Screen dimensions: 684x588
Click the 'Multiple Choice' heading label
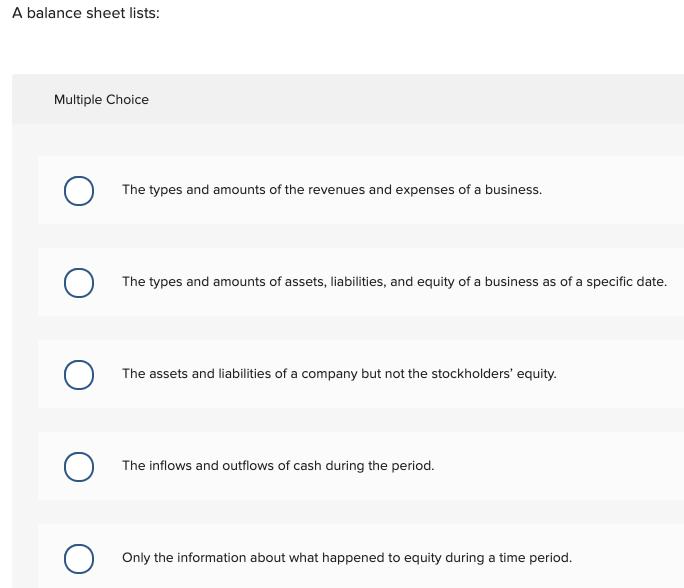101,100
